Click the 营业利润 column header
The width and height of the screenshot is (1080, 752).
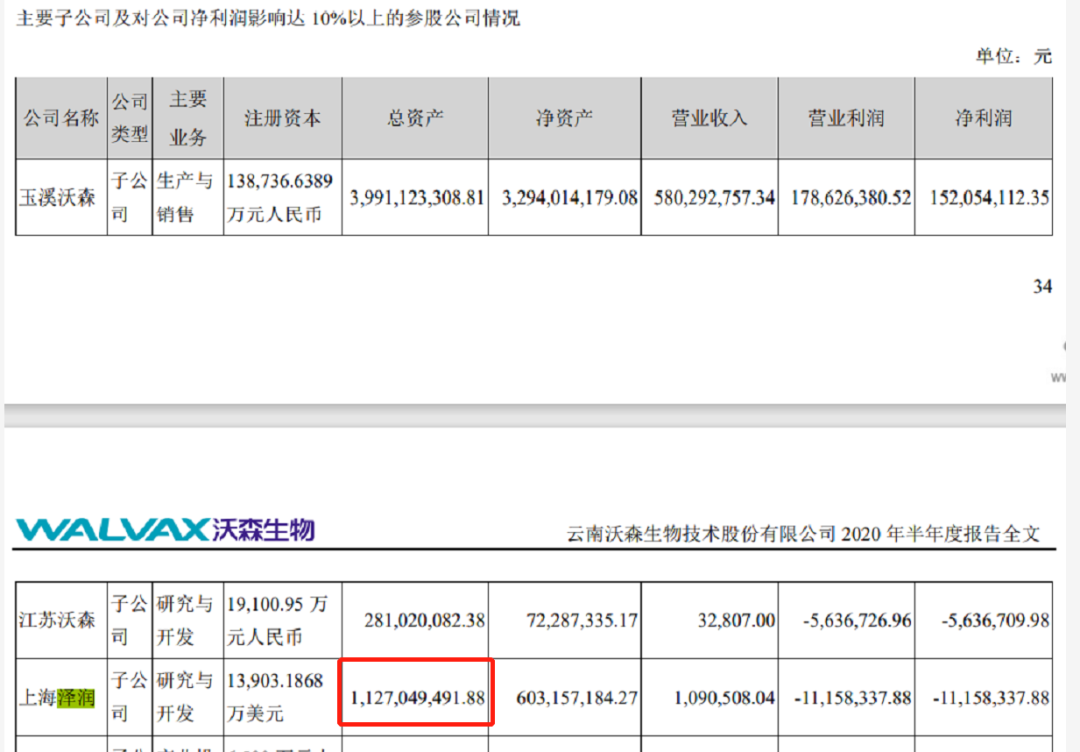846,118
